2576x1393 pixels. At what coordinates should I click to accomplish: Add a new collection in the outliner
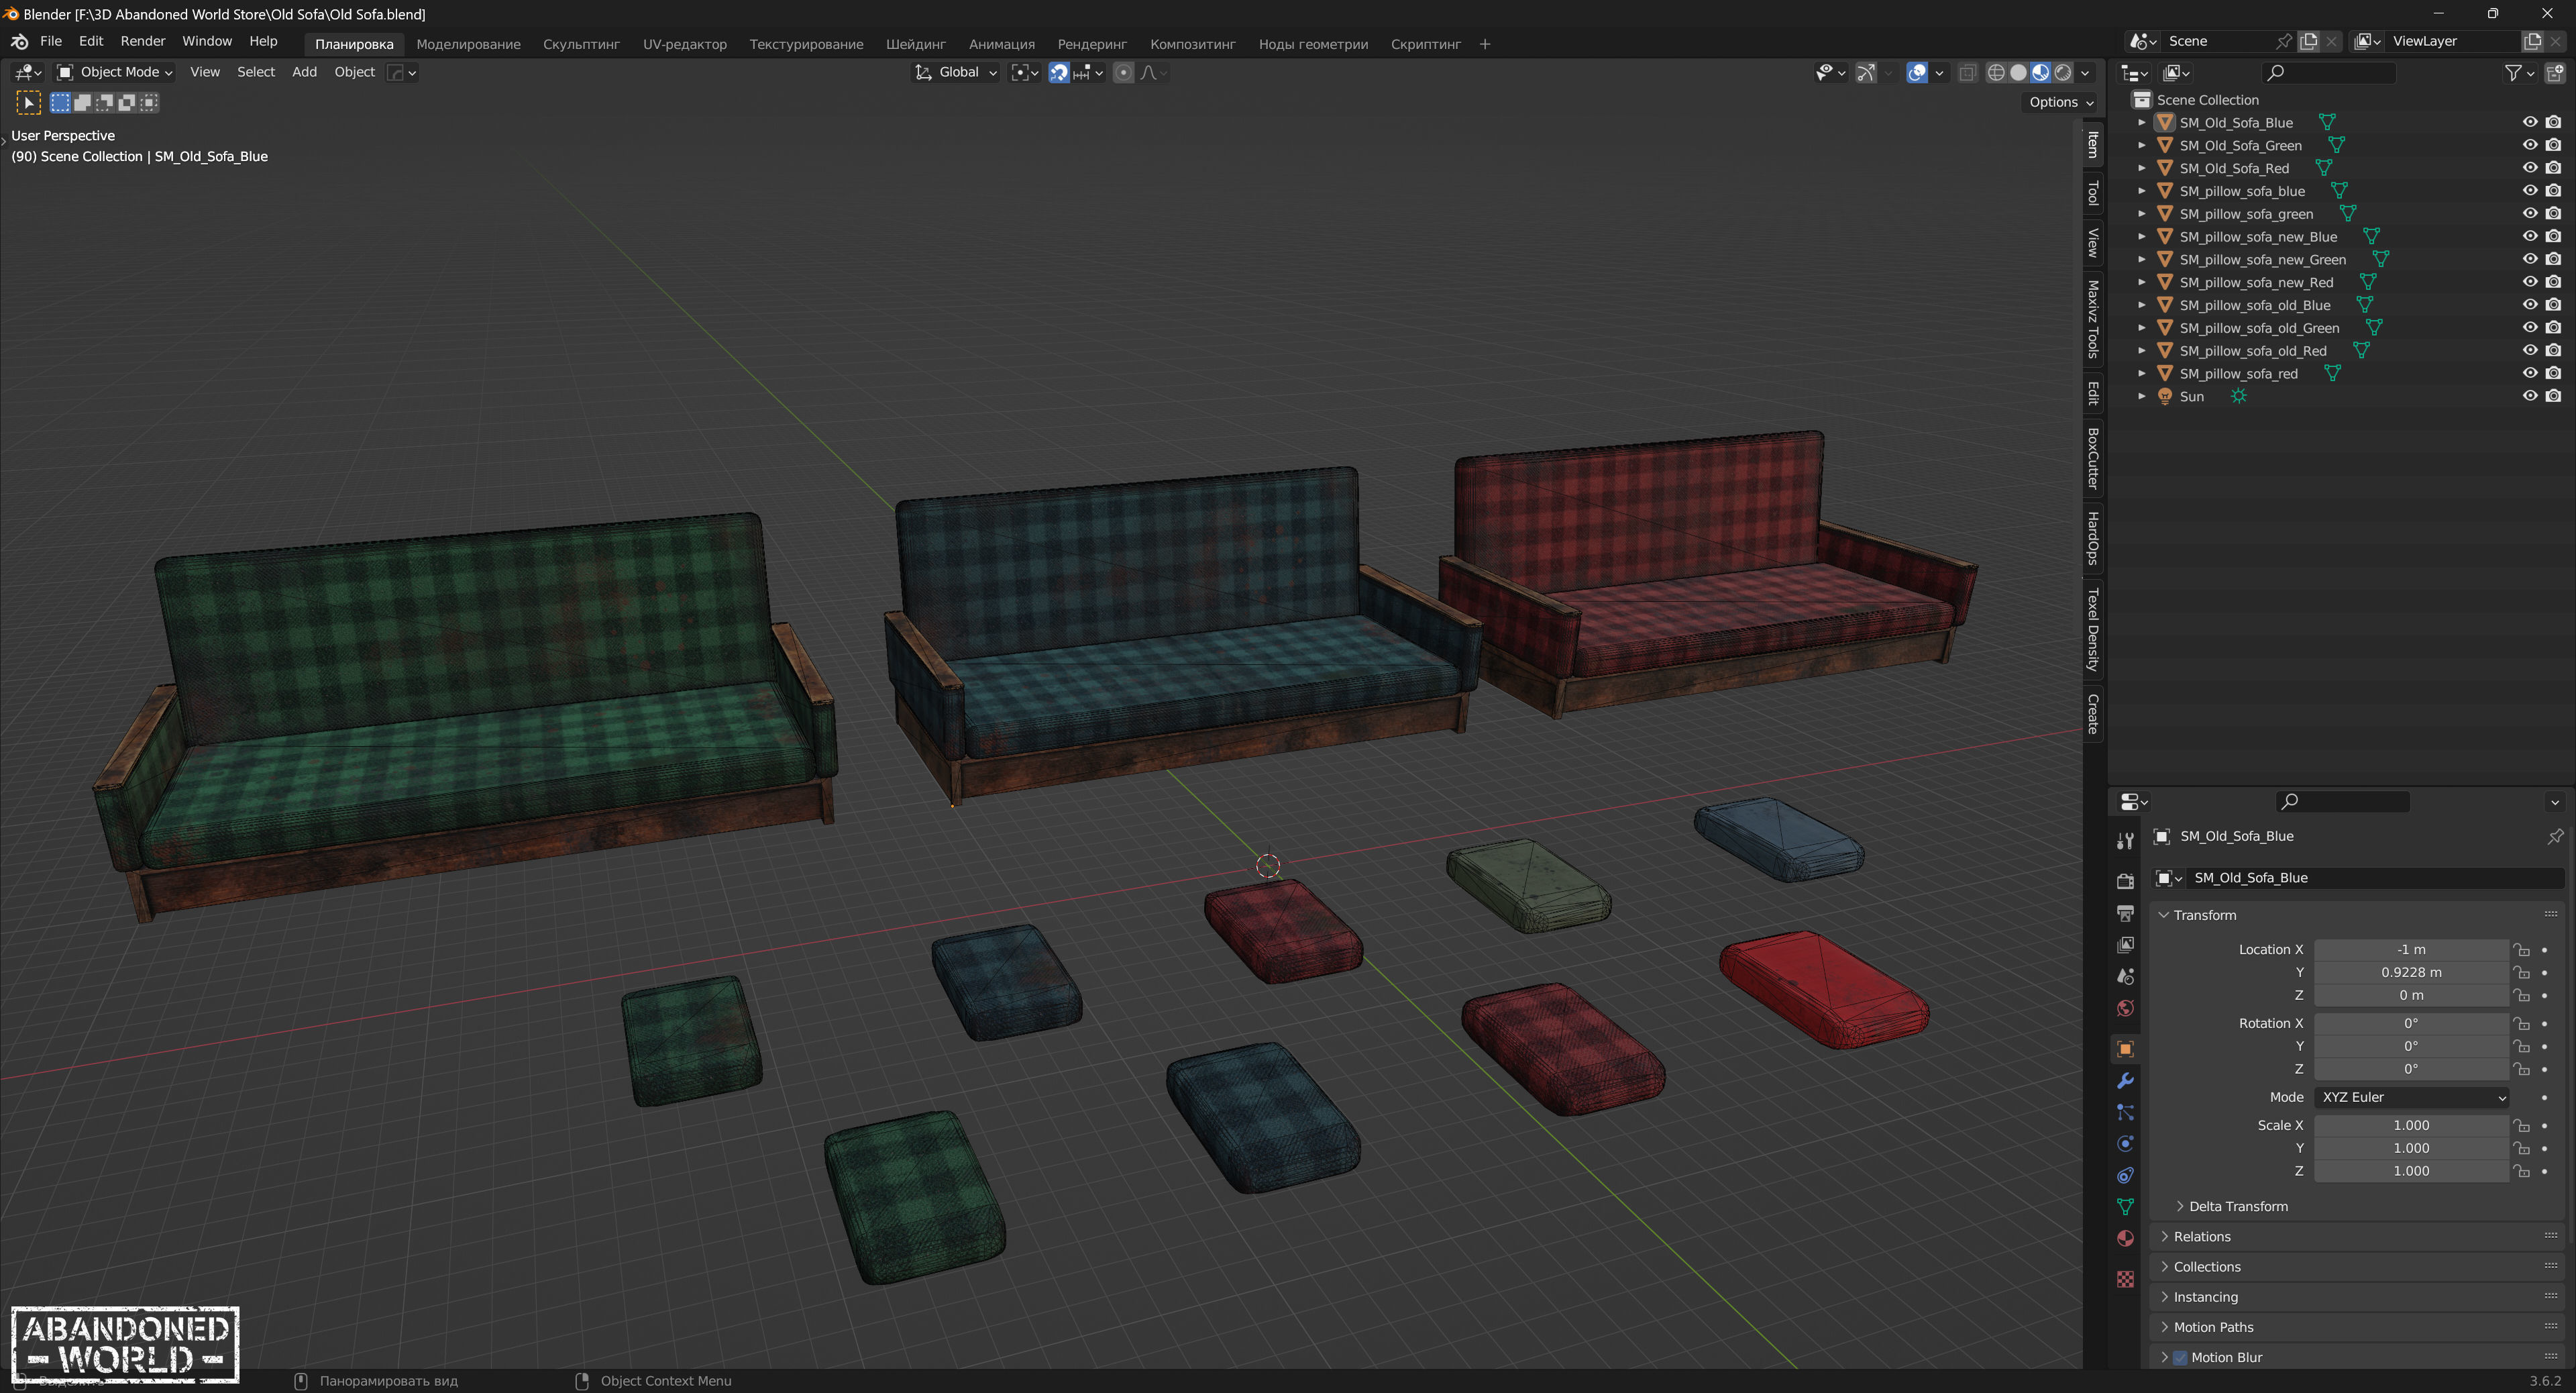2554,72
